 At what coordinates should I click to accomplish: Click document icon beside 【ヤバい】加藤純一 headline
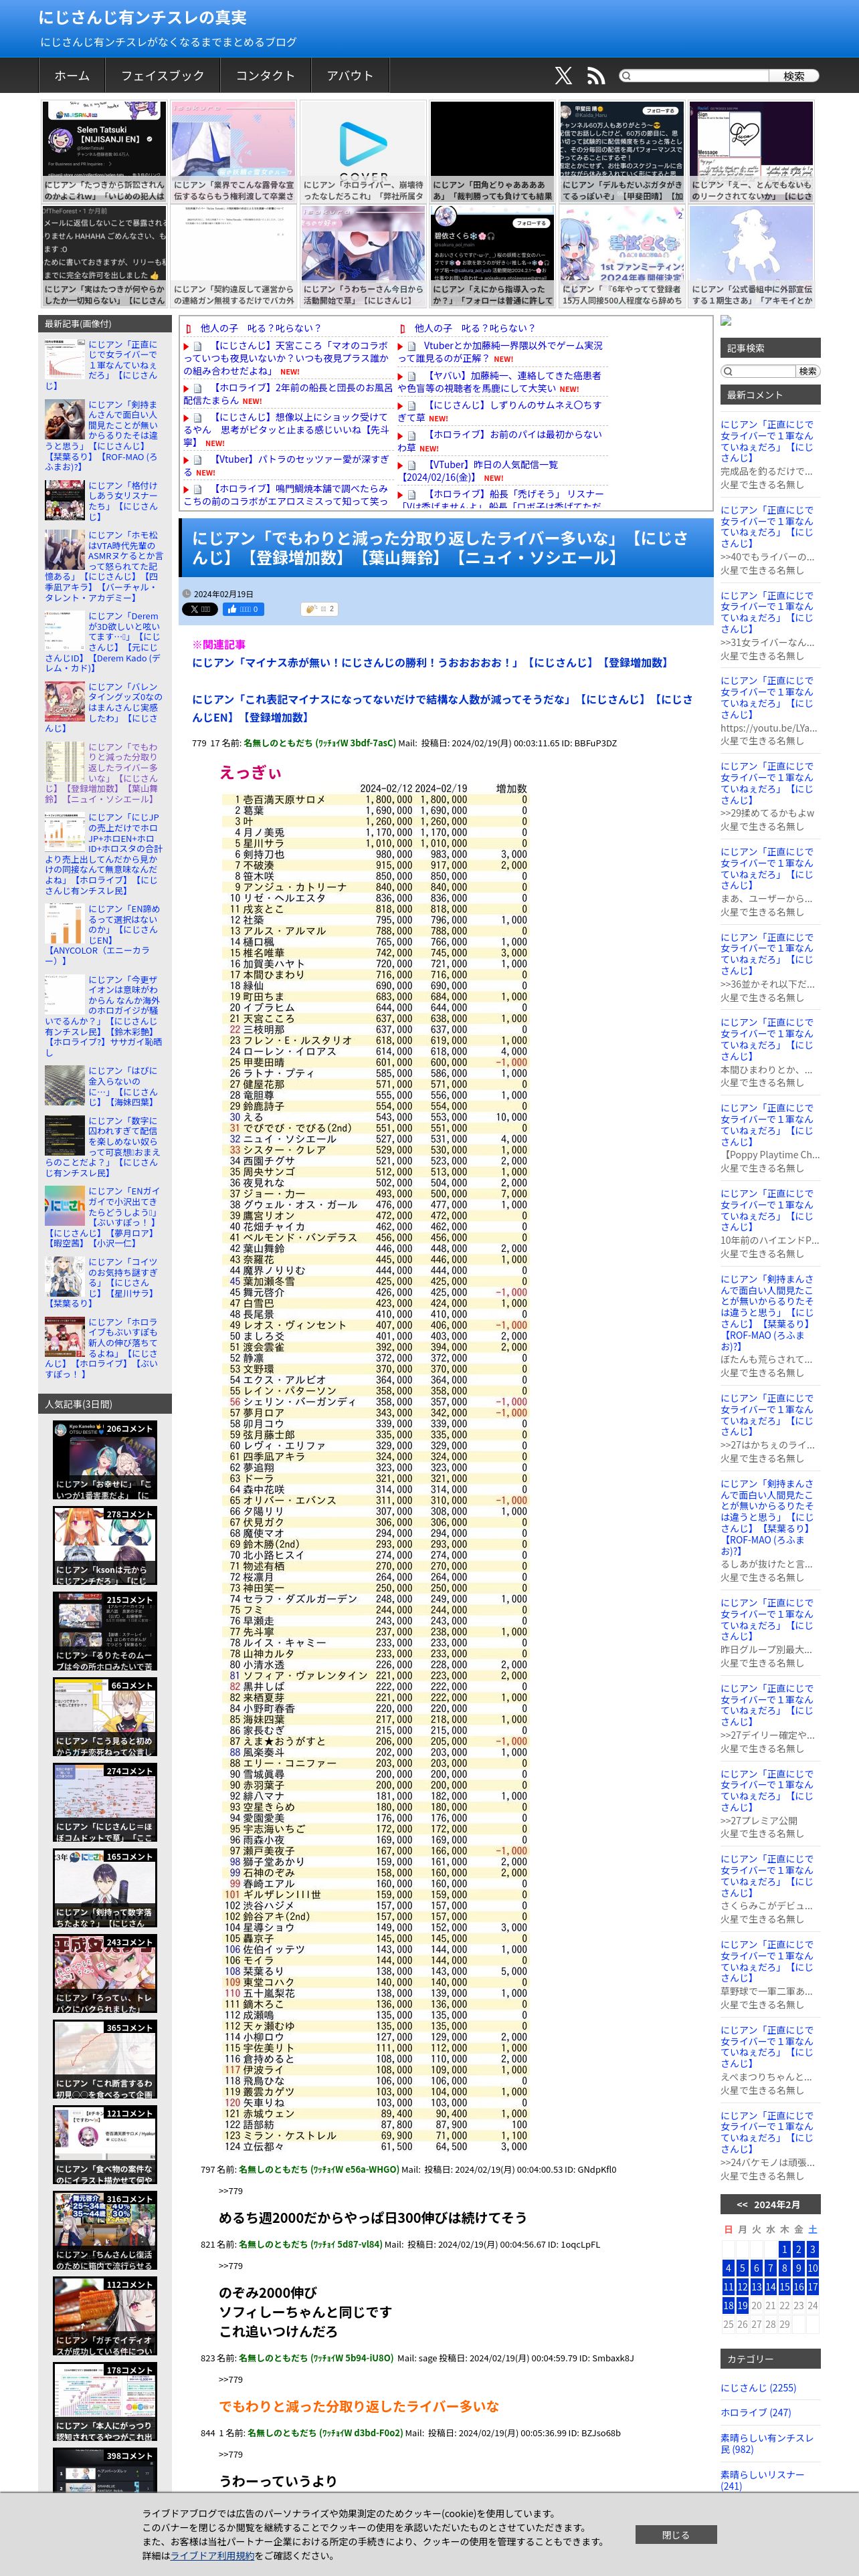(x=413, y=376)
